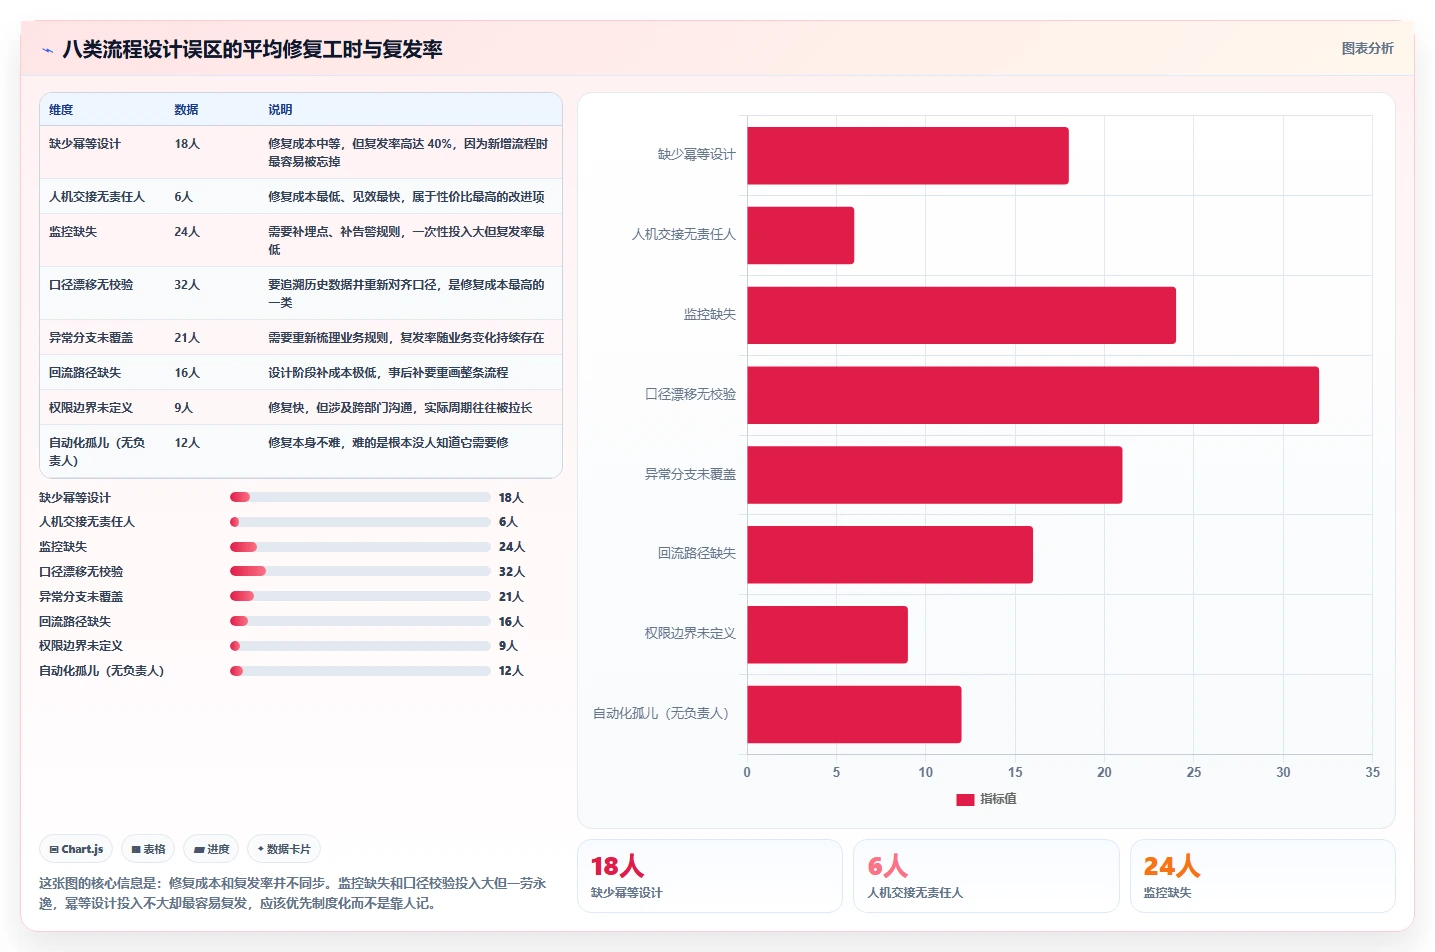Click the 自动化孤儿 progress bar
Image resolution: width=1435 pixels, height=952 pixels.
coord(360,671)
